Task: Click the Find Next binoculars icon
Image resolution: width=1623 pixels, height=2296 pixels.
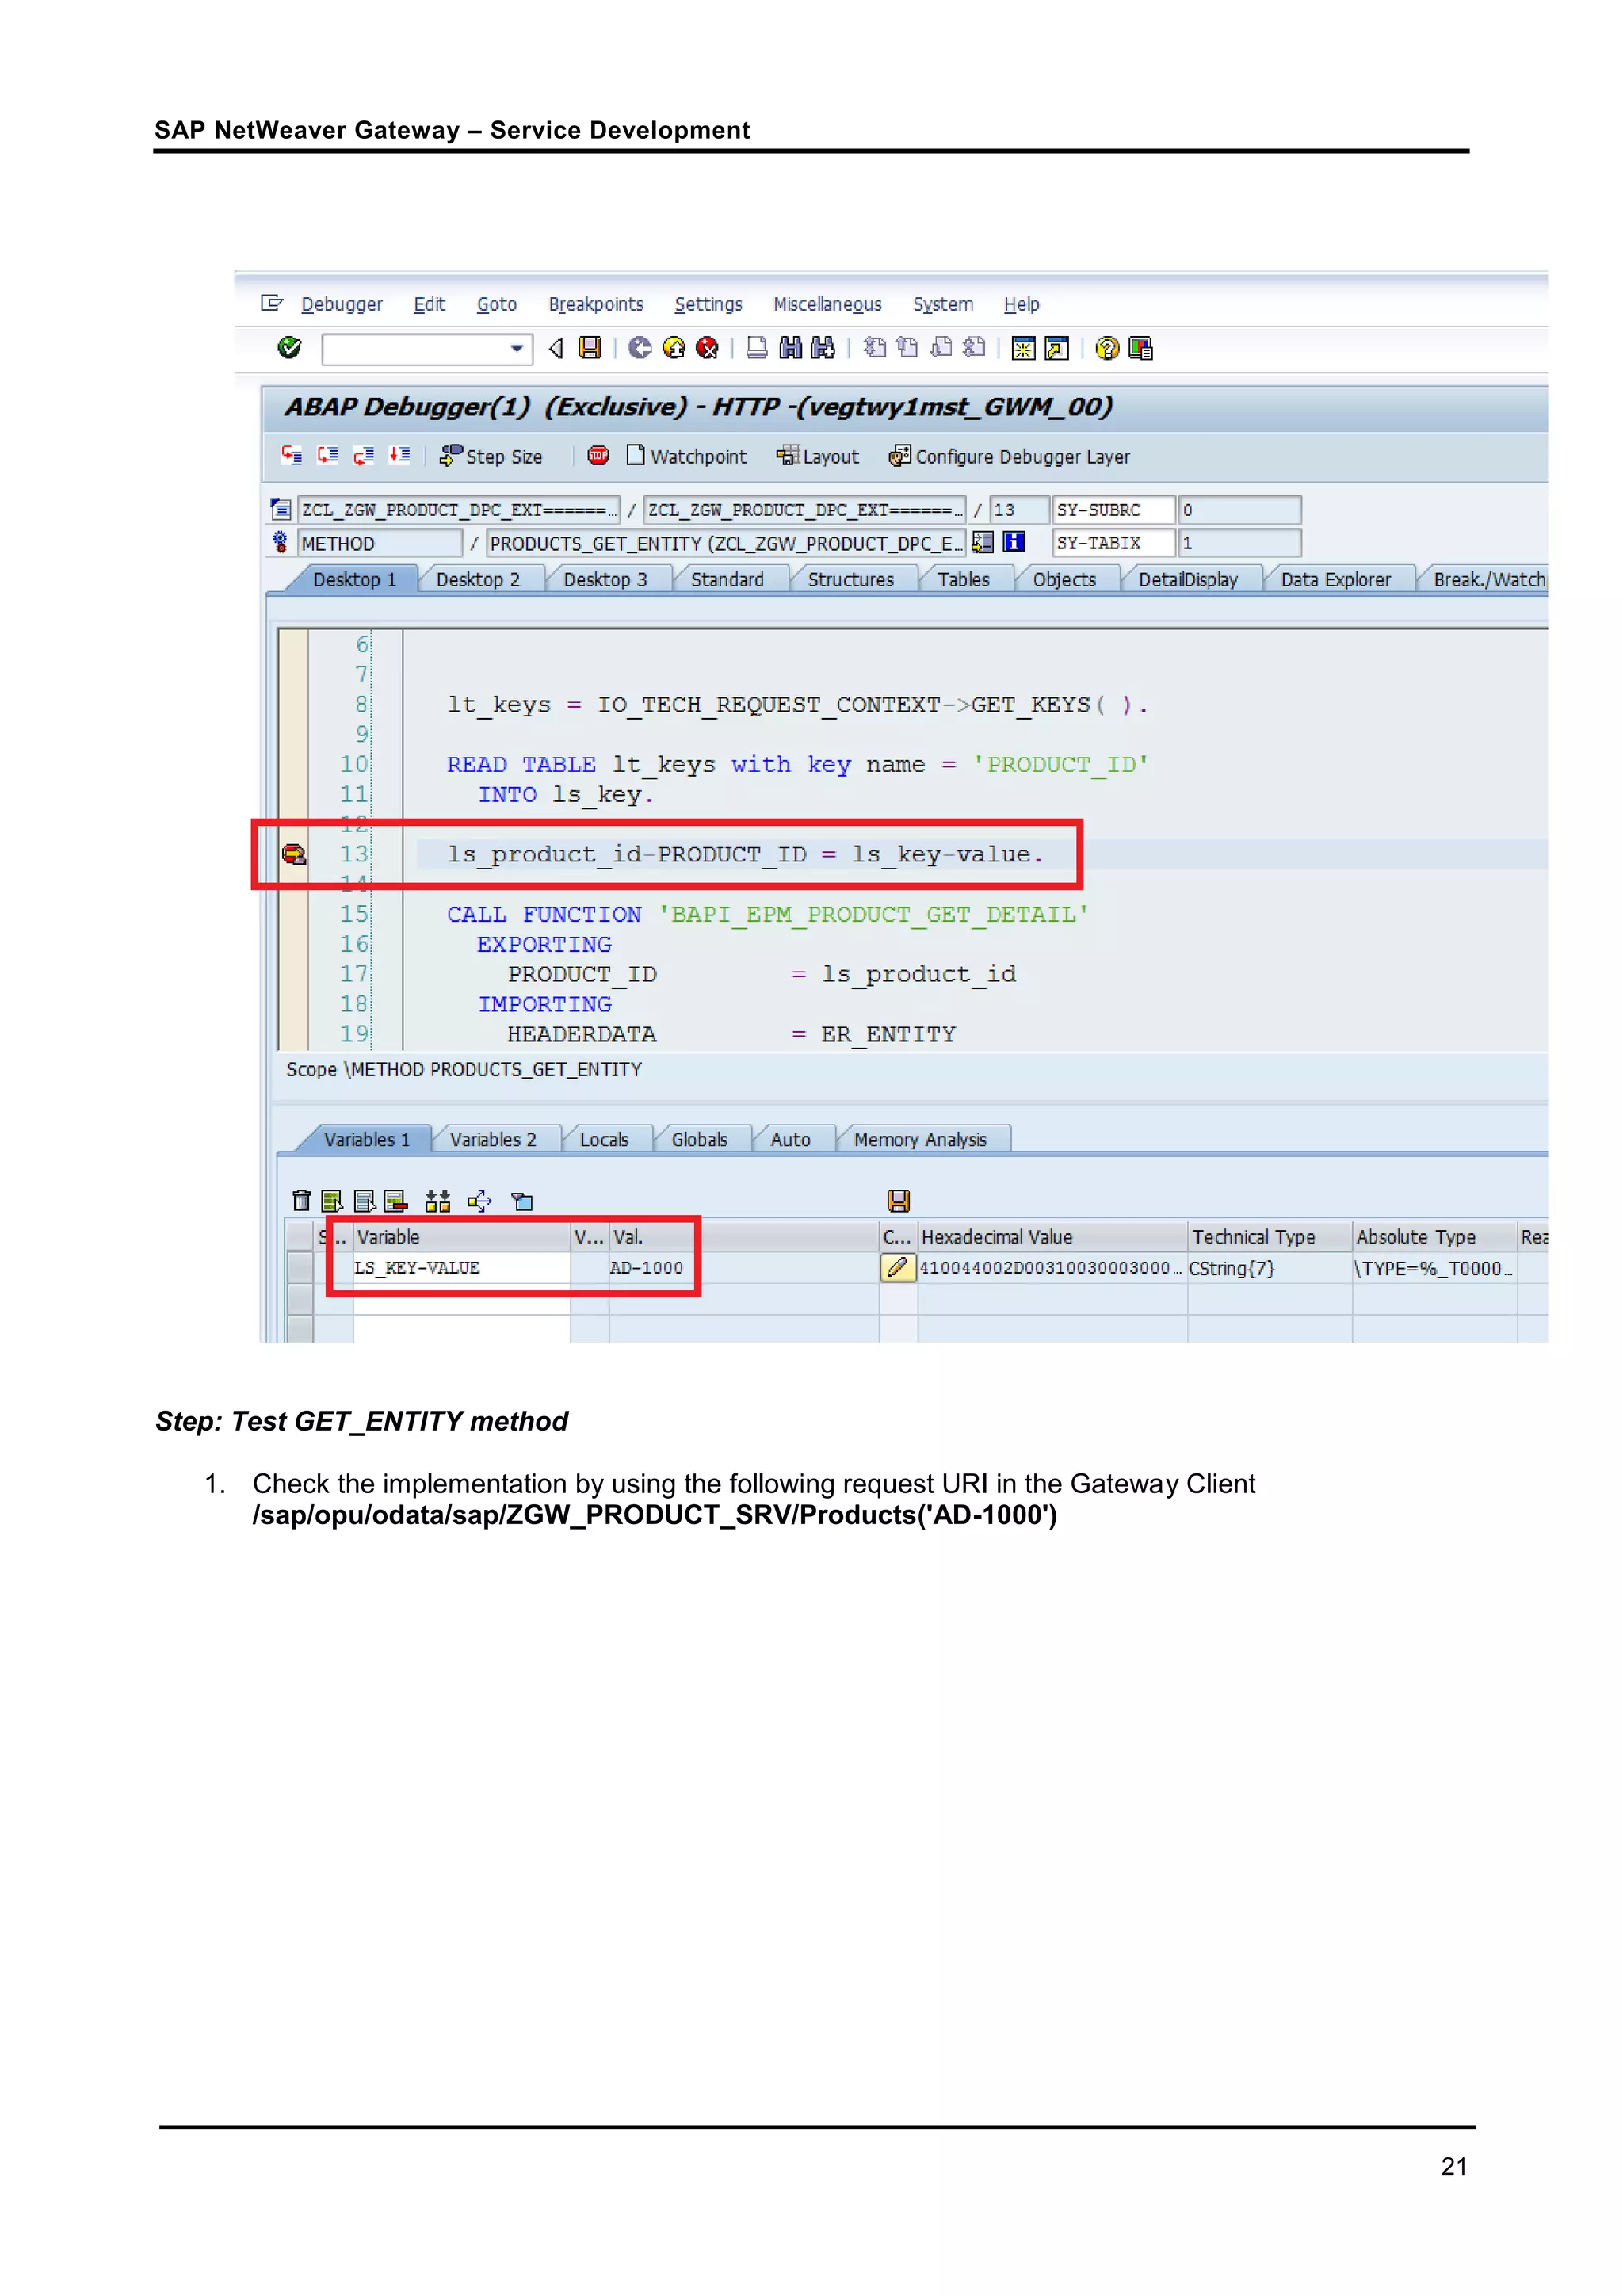Action: pos(822,348)
